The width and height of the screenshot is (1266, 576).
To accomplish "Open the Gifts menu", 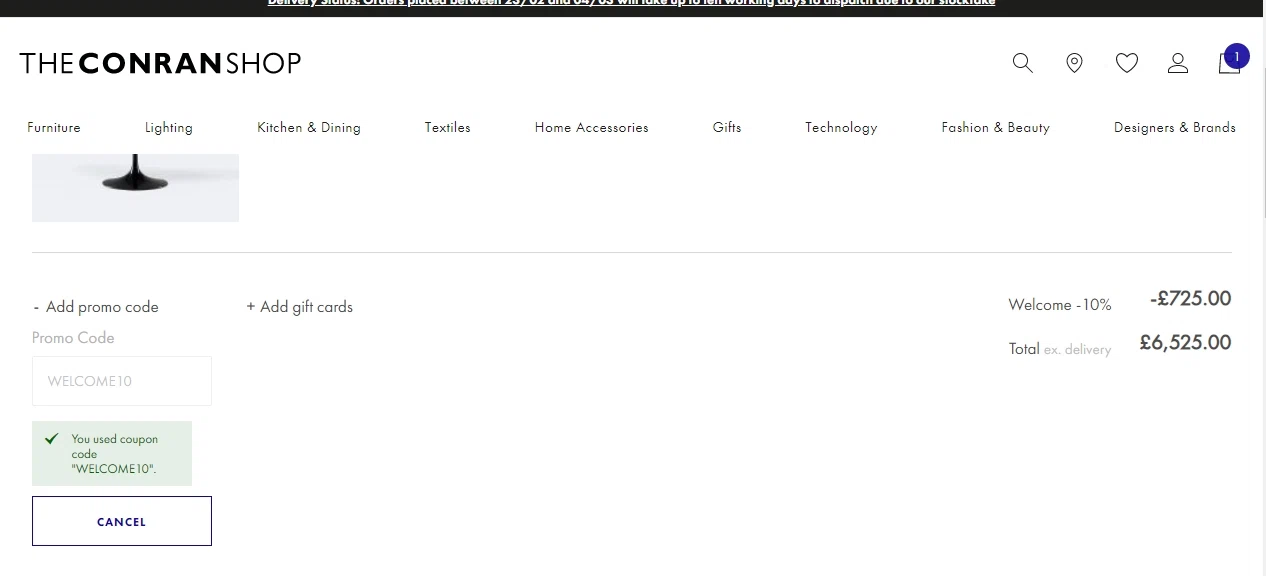I will (727, 127).
